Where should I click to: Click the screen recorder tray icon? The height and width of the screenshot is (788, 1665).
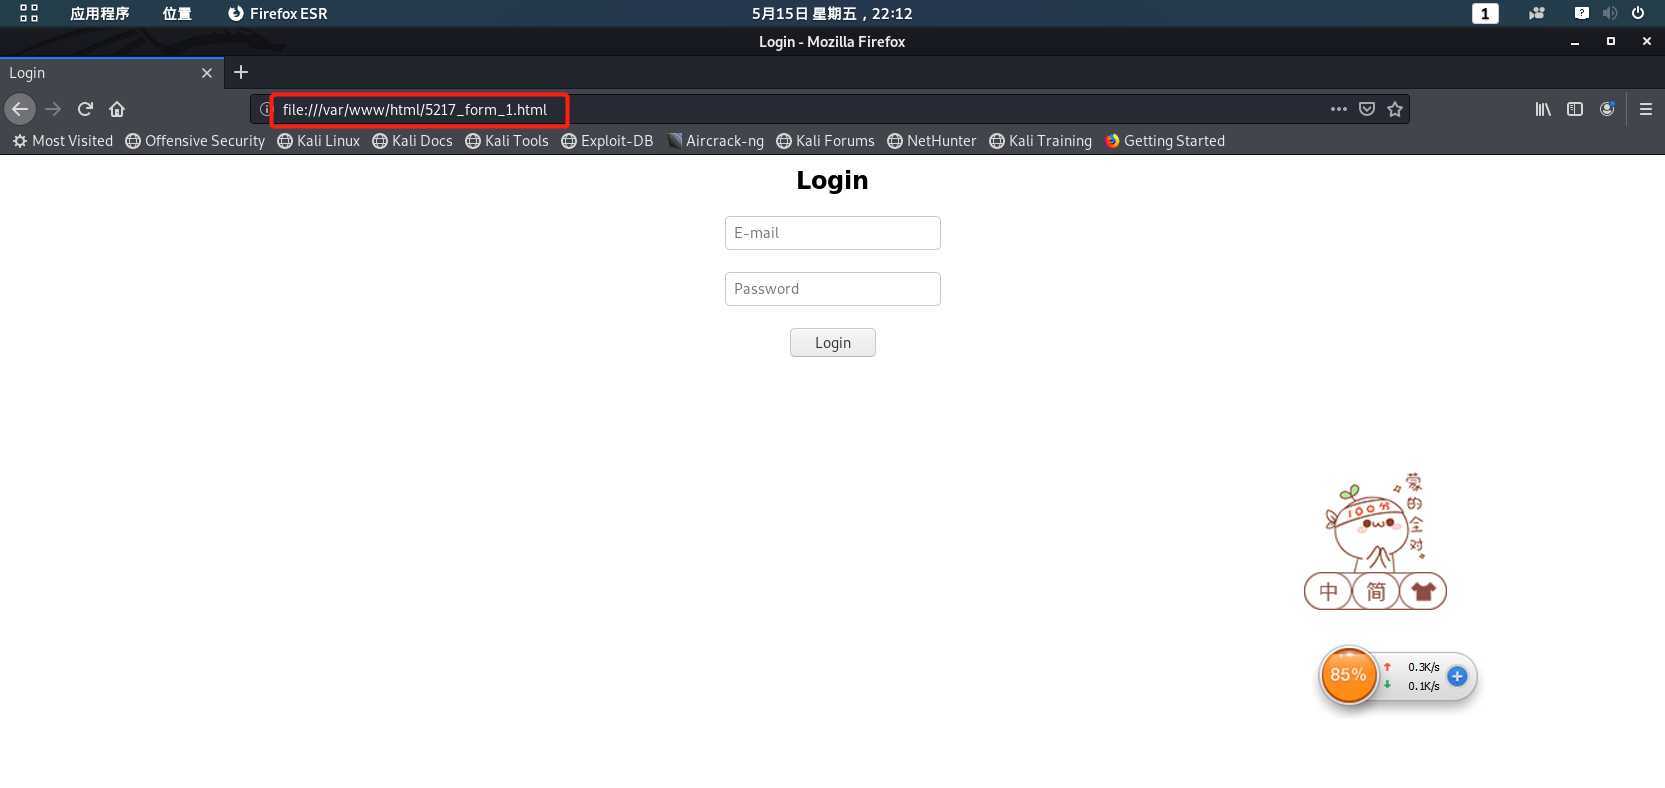pos(1537,13)
